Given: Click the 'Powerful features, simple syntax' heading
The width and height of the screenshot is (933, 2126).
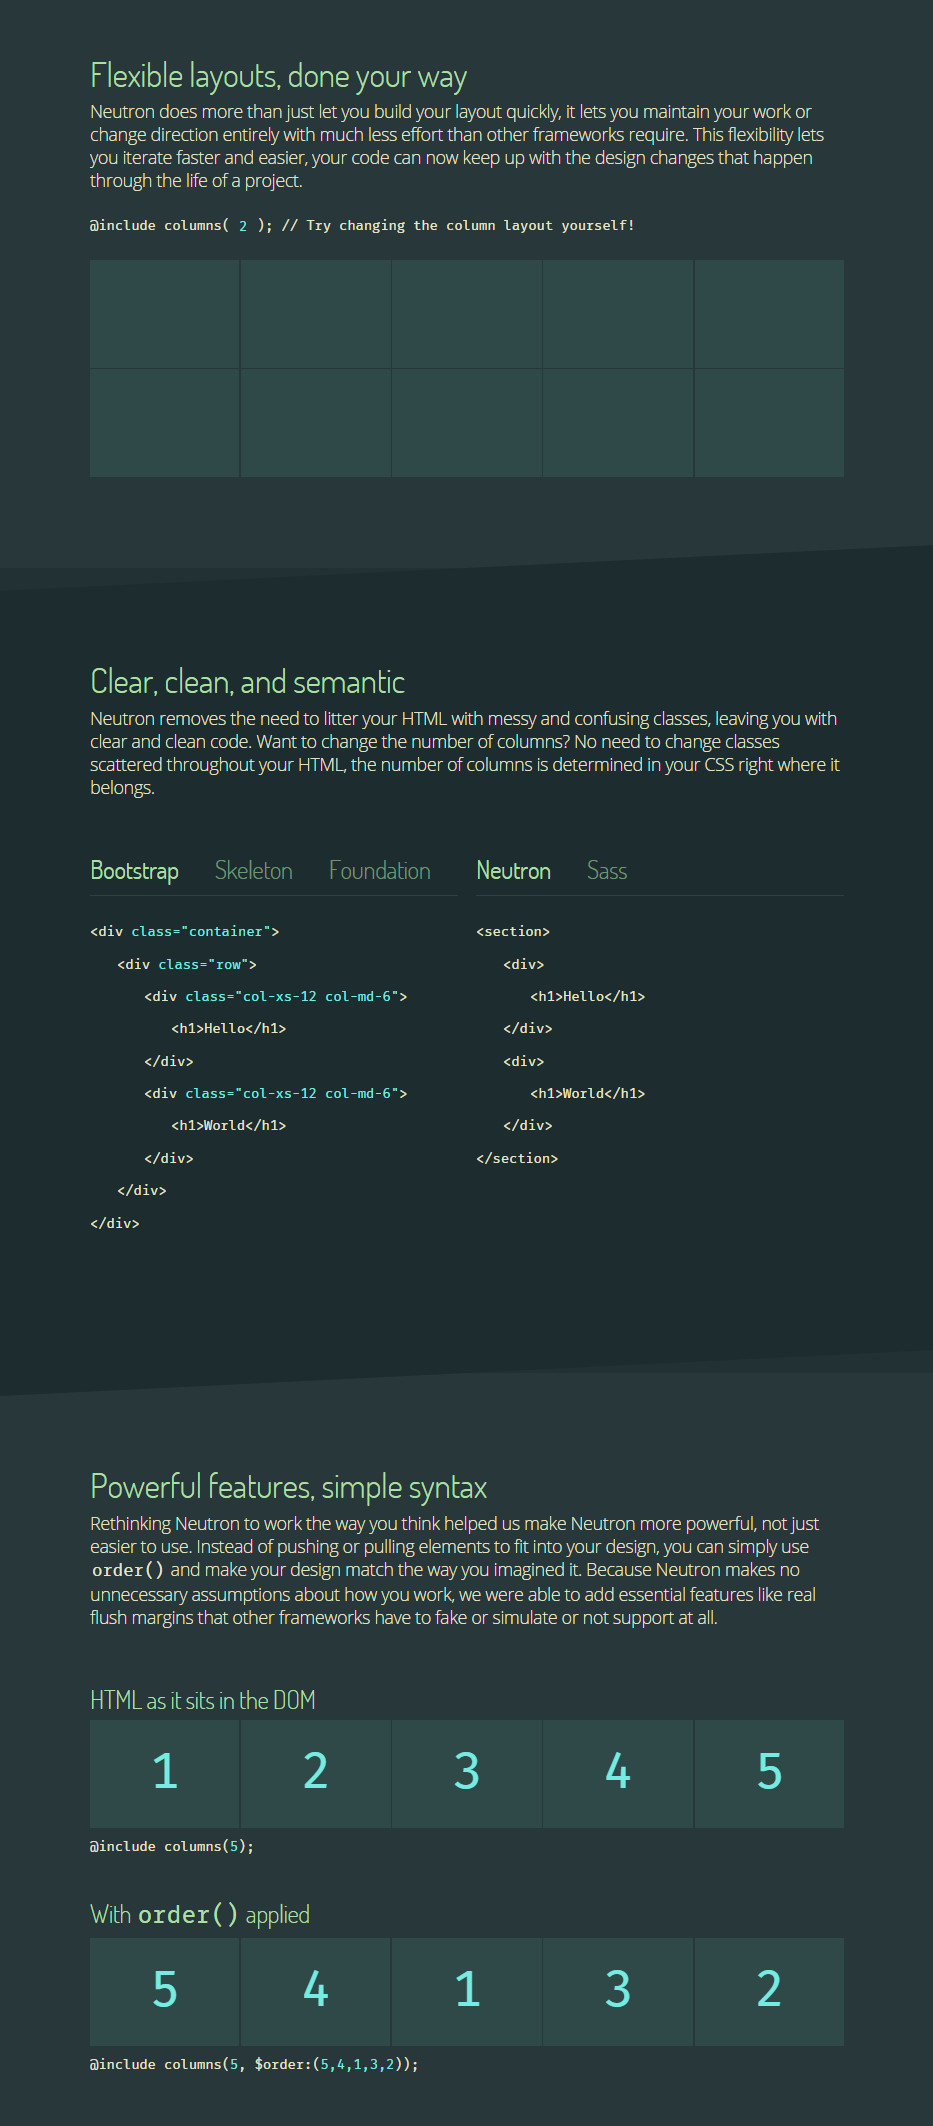Looking at the screenshot, I should [x=288, y=1487].
